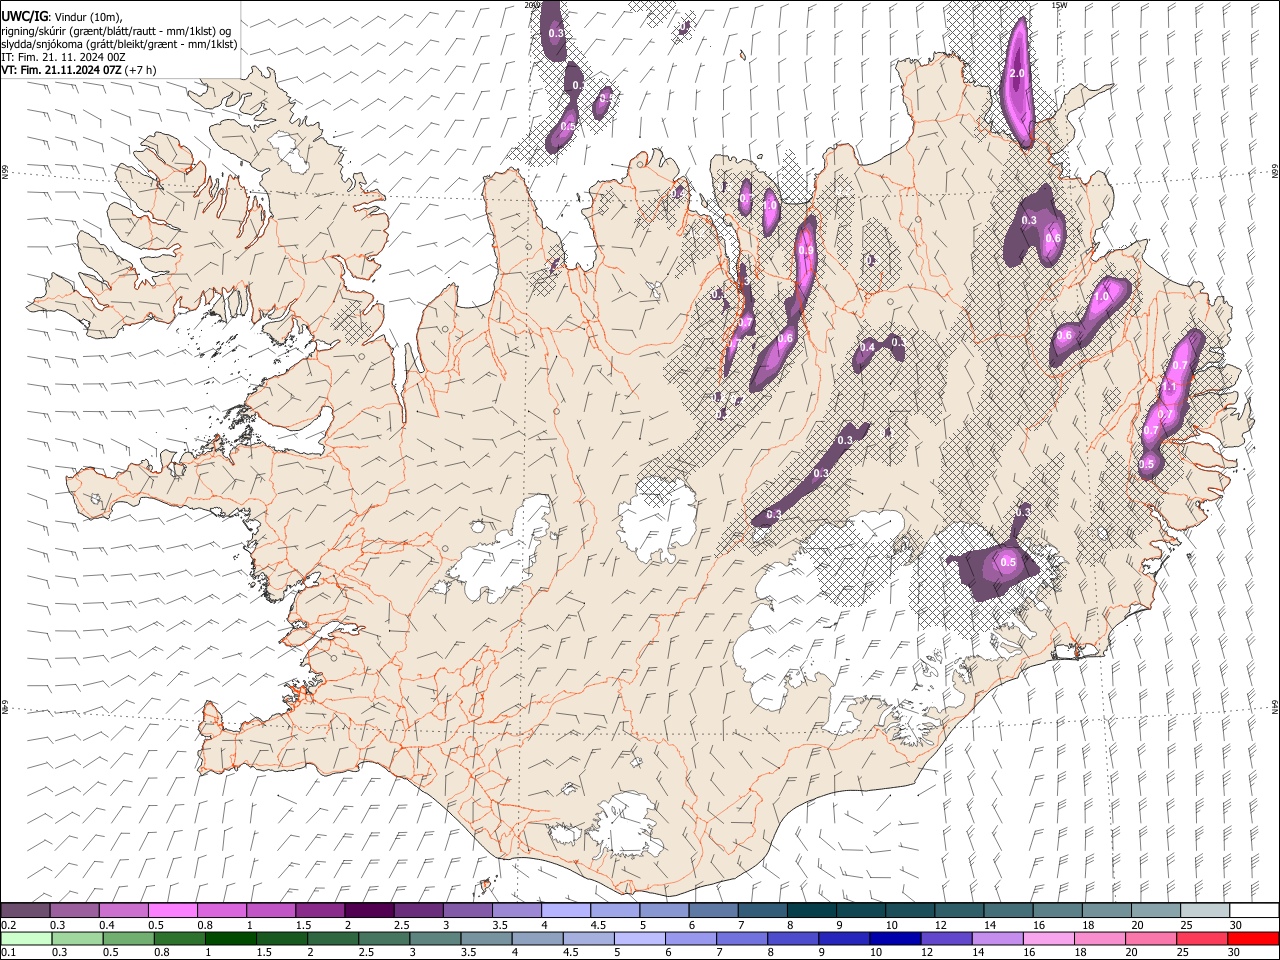The height and width of the screenshot is (960, 1280).
Task: Click the 9 label in the lower legend
Action: 822,952
